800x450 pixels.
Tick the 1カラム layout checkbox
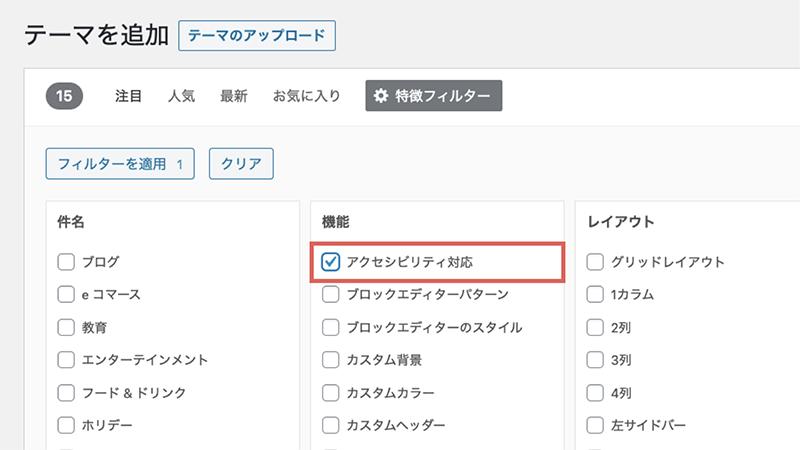point(595,294)
